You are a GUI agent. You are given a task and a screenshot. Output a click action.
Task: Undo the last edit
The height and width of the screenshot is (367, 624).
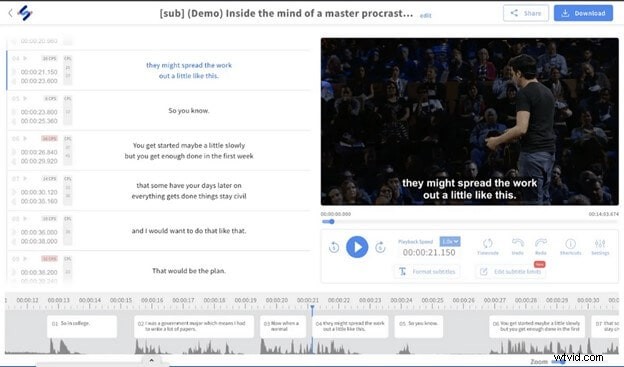[517, 247]
